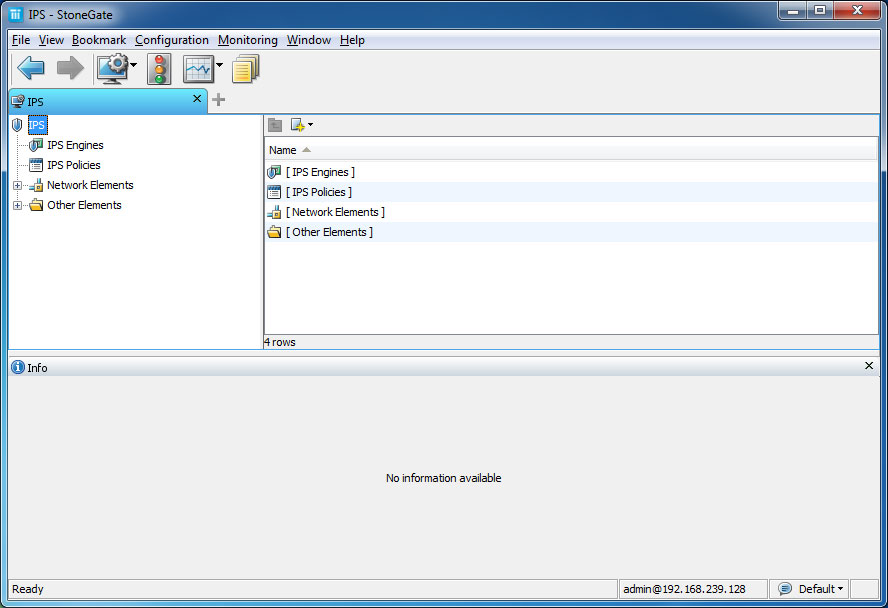The image size is (888, 608).
Task: Click the Network Elements tree icon
Action: pos(36,185)
